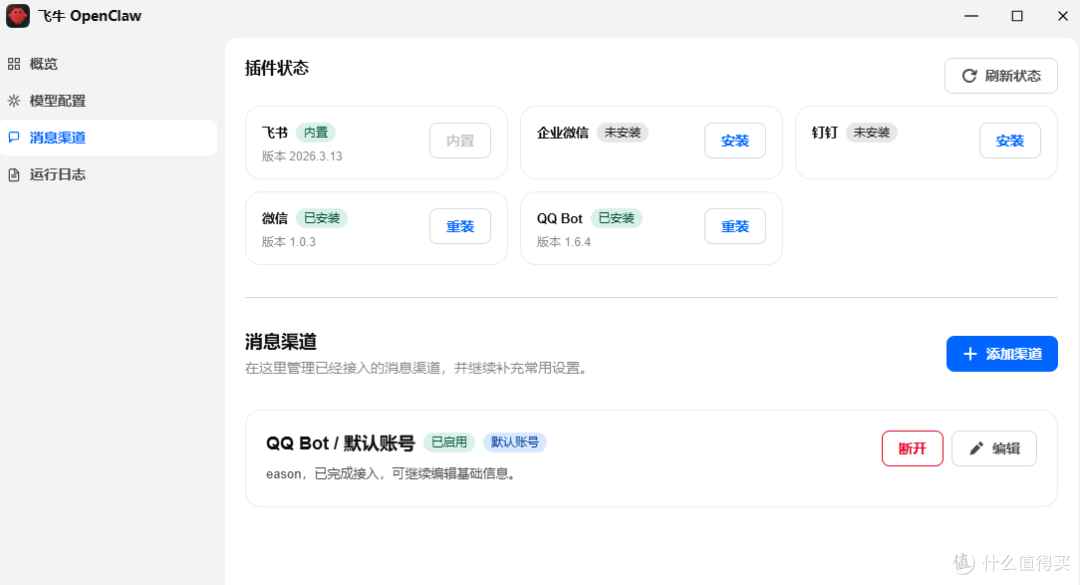This screenshot has width=1080, height=585.
Task: Click the refresh arrow icon in 刷新状态
Action: click(969, 76)
